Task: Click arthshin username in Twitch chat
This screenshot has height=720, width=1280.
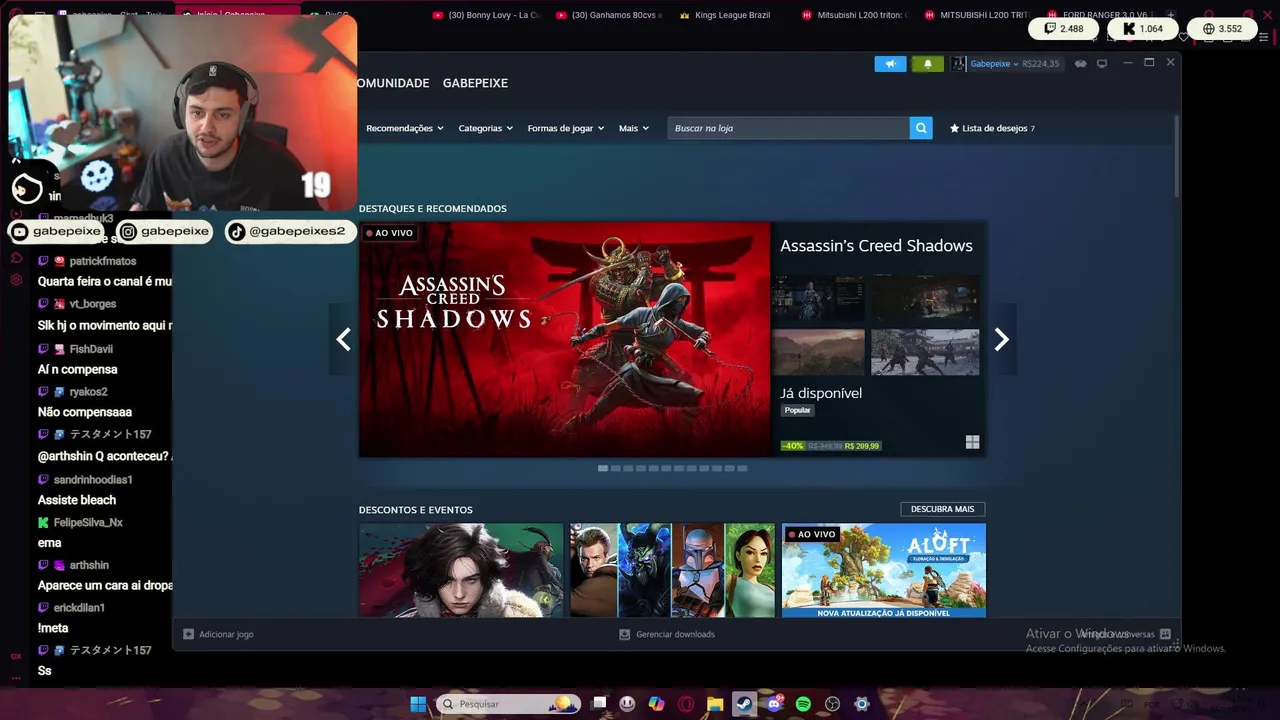Action: 89,565
